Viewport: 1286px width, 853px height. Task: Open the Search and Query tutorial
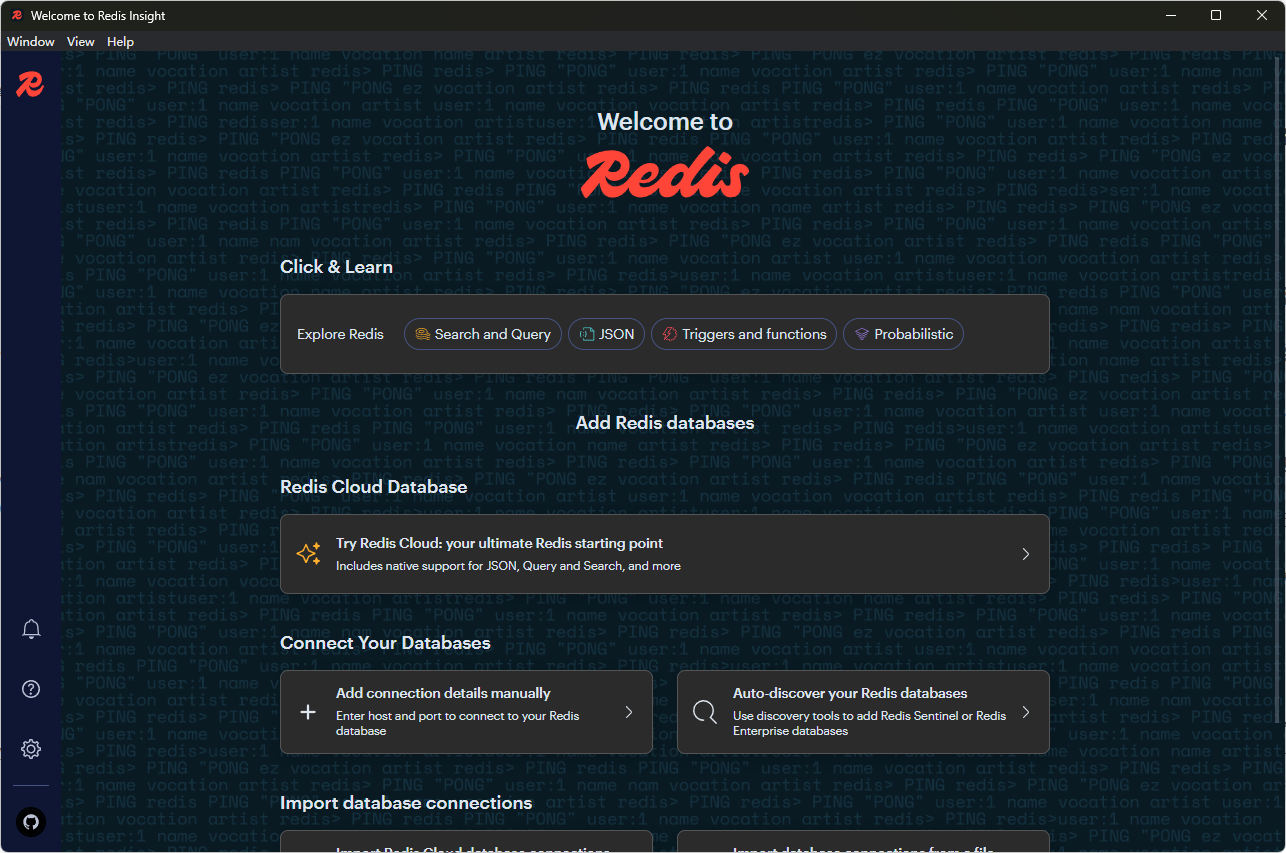coord(484,334)
